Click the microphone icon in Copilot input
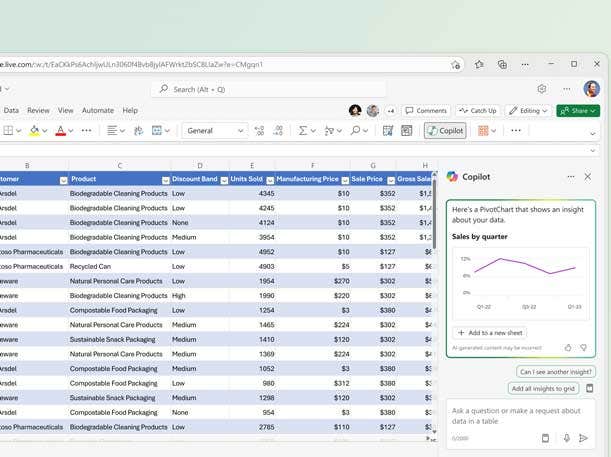This screenshot has height=457, width=611. click(566, 438)
